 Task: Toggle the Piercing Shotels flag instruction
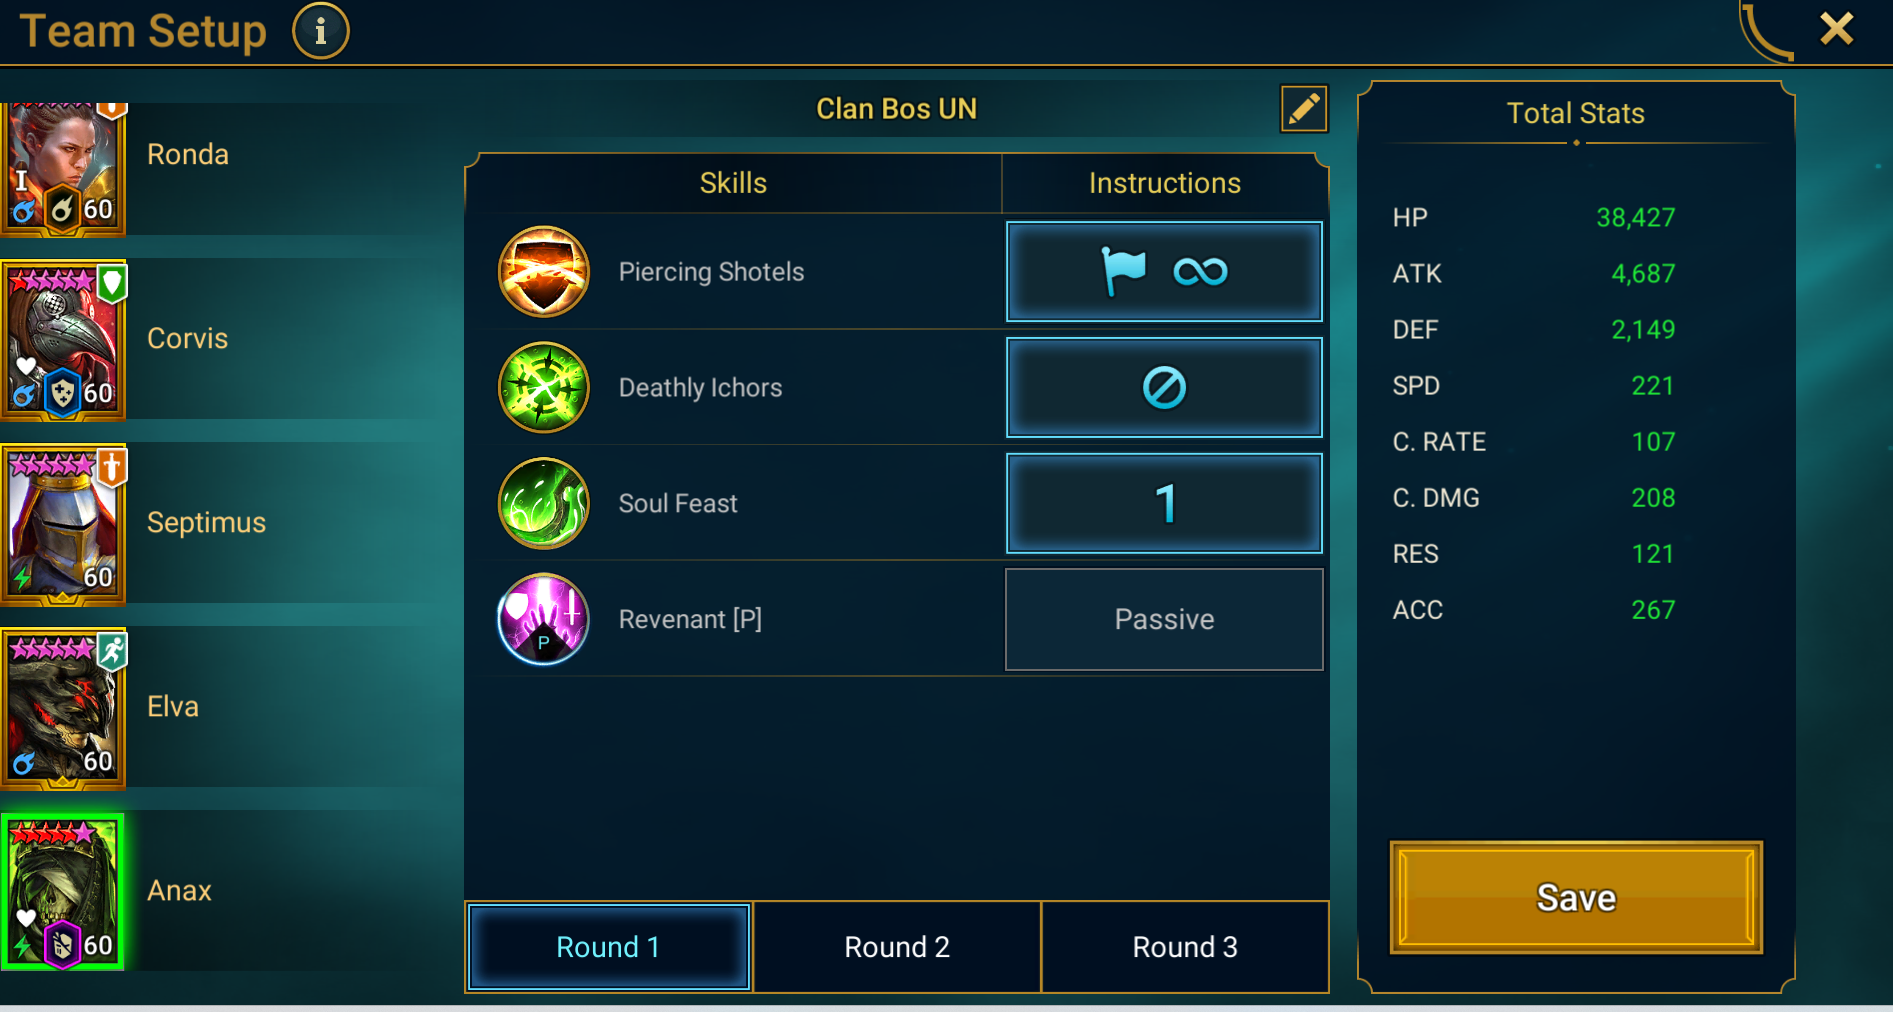[1164, 271]
